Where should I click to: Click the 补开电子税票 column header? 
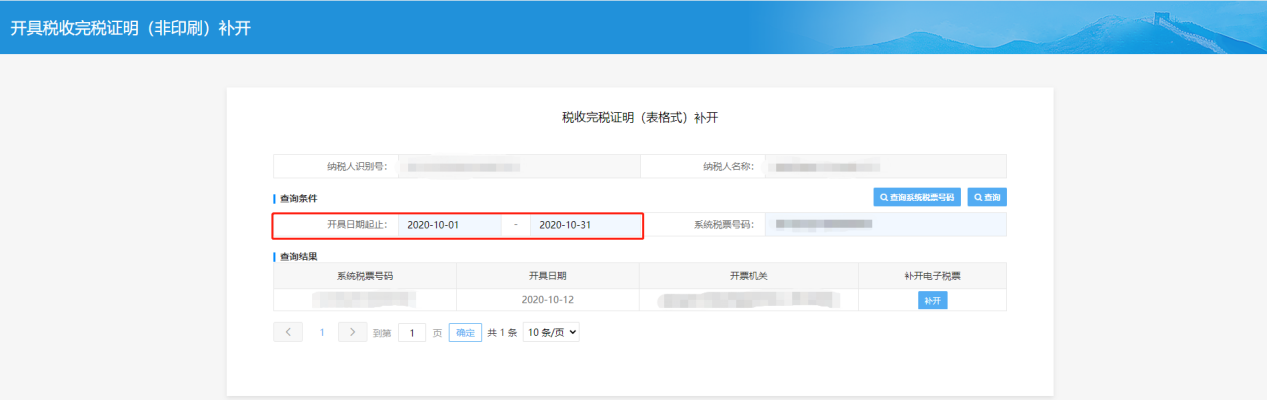pos(932,275)
